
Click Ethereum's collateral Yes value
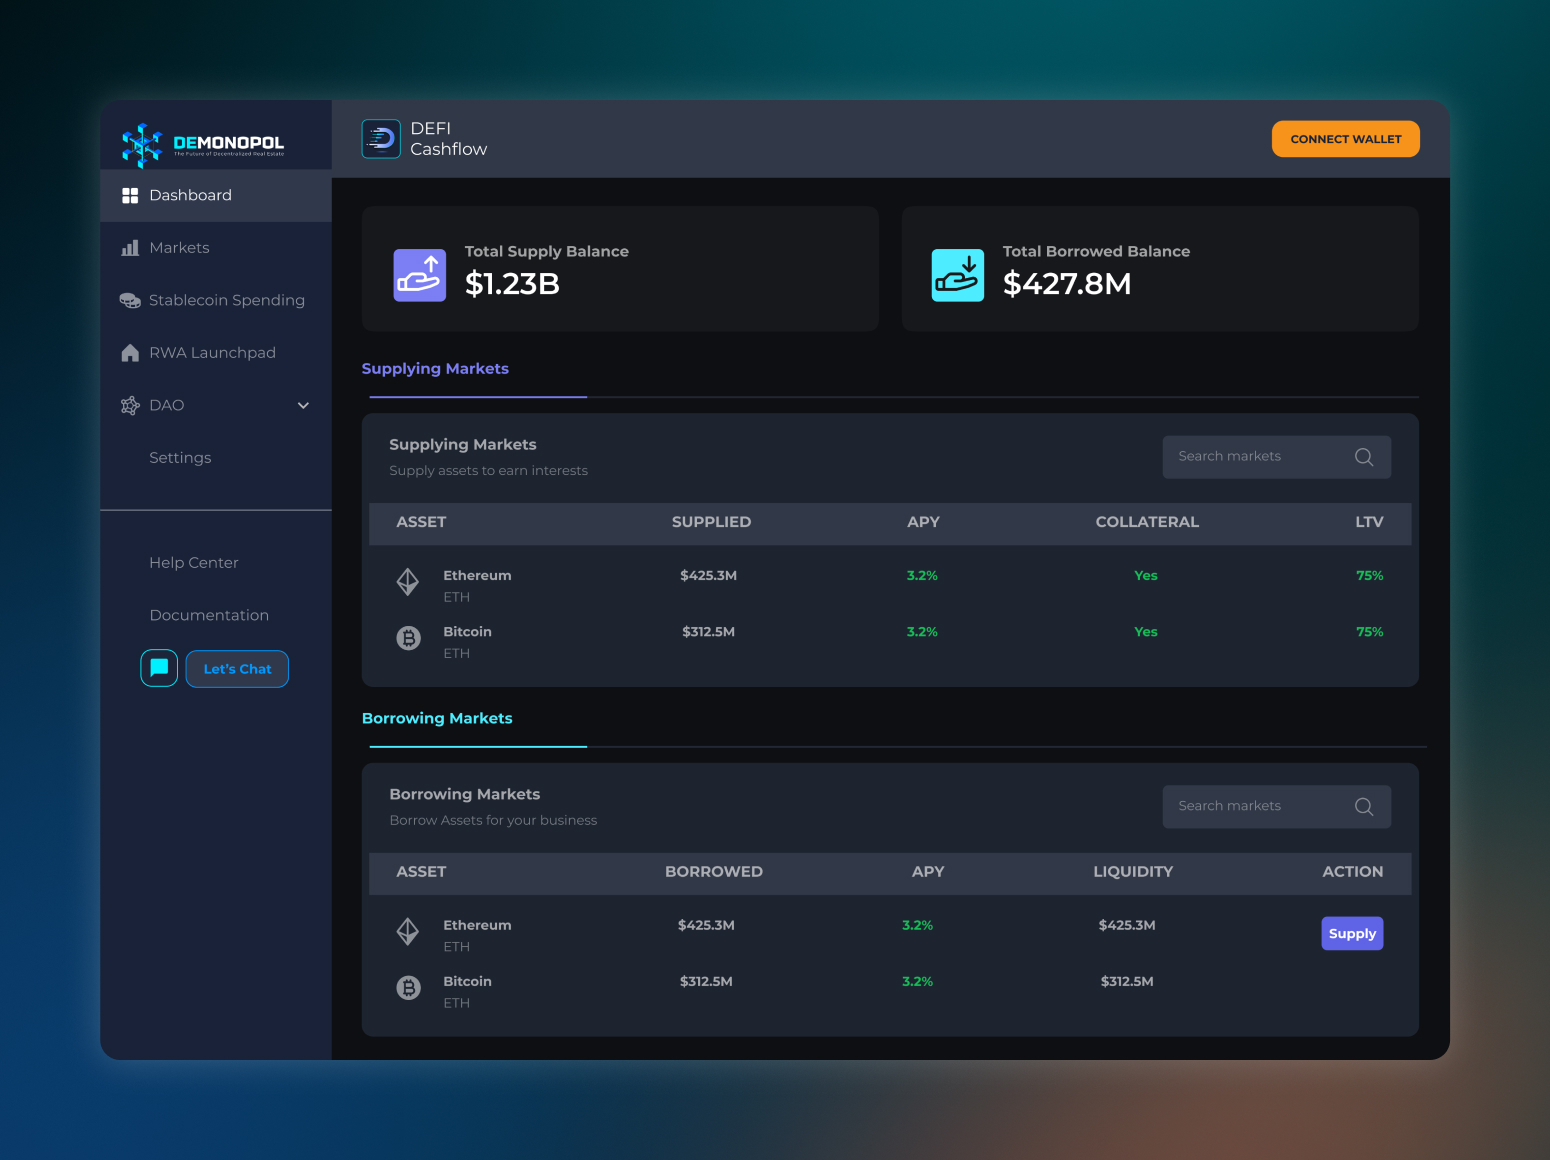(1146, 576)
